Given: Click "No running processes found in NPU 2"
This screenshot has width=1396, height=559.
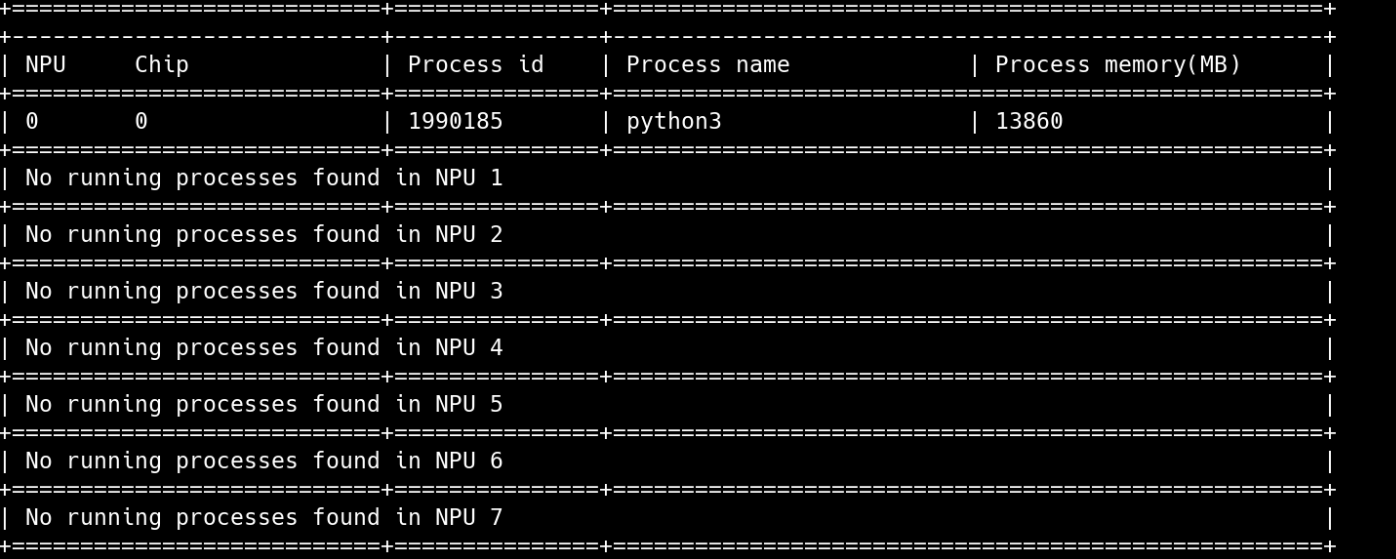Looking at the screenshot, I should pos(263,235).
